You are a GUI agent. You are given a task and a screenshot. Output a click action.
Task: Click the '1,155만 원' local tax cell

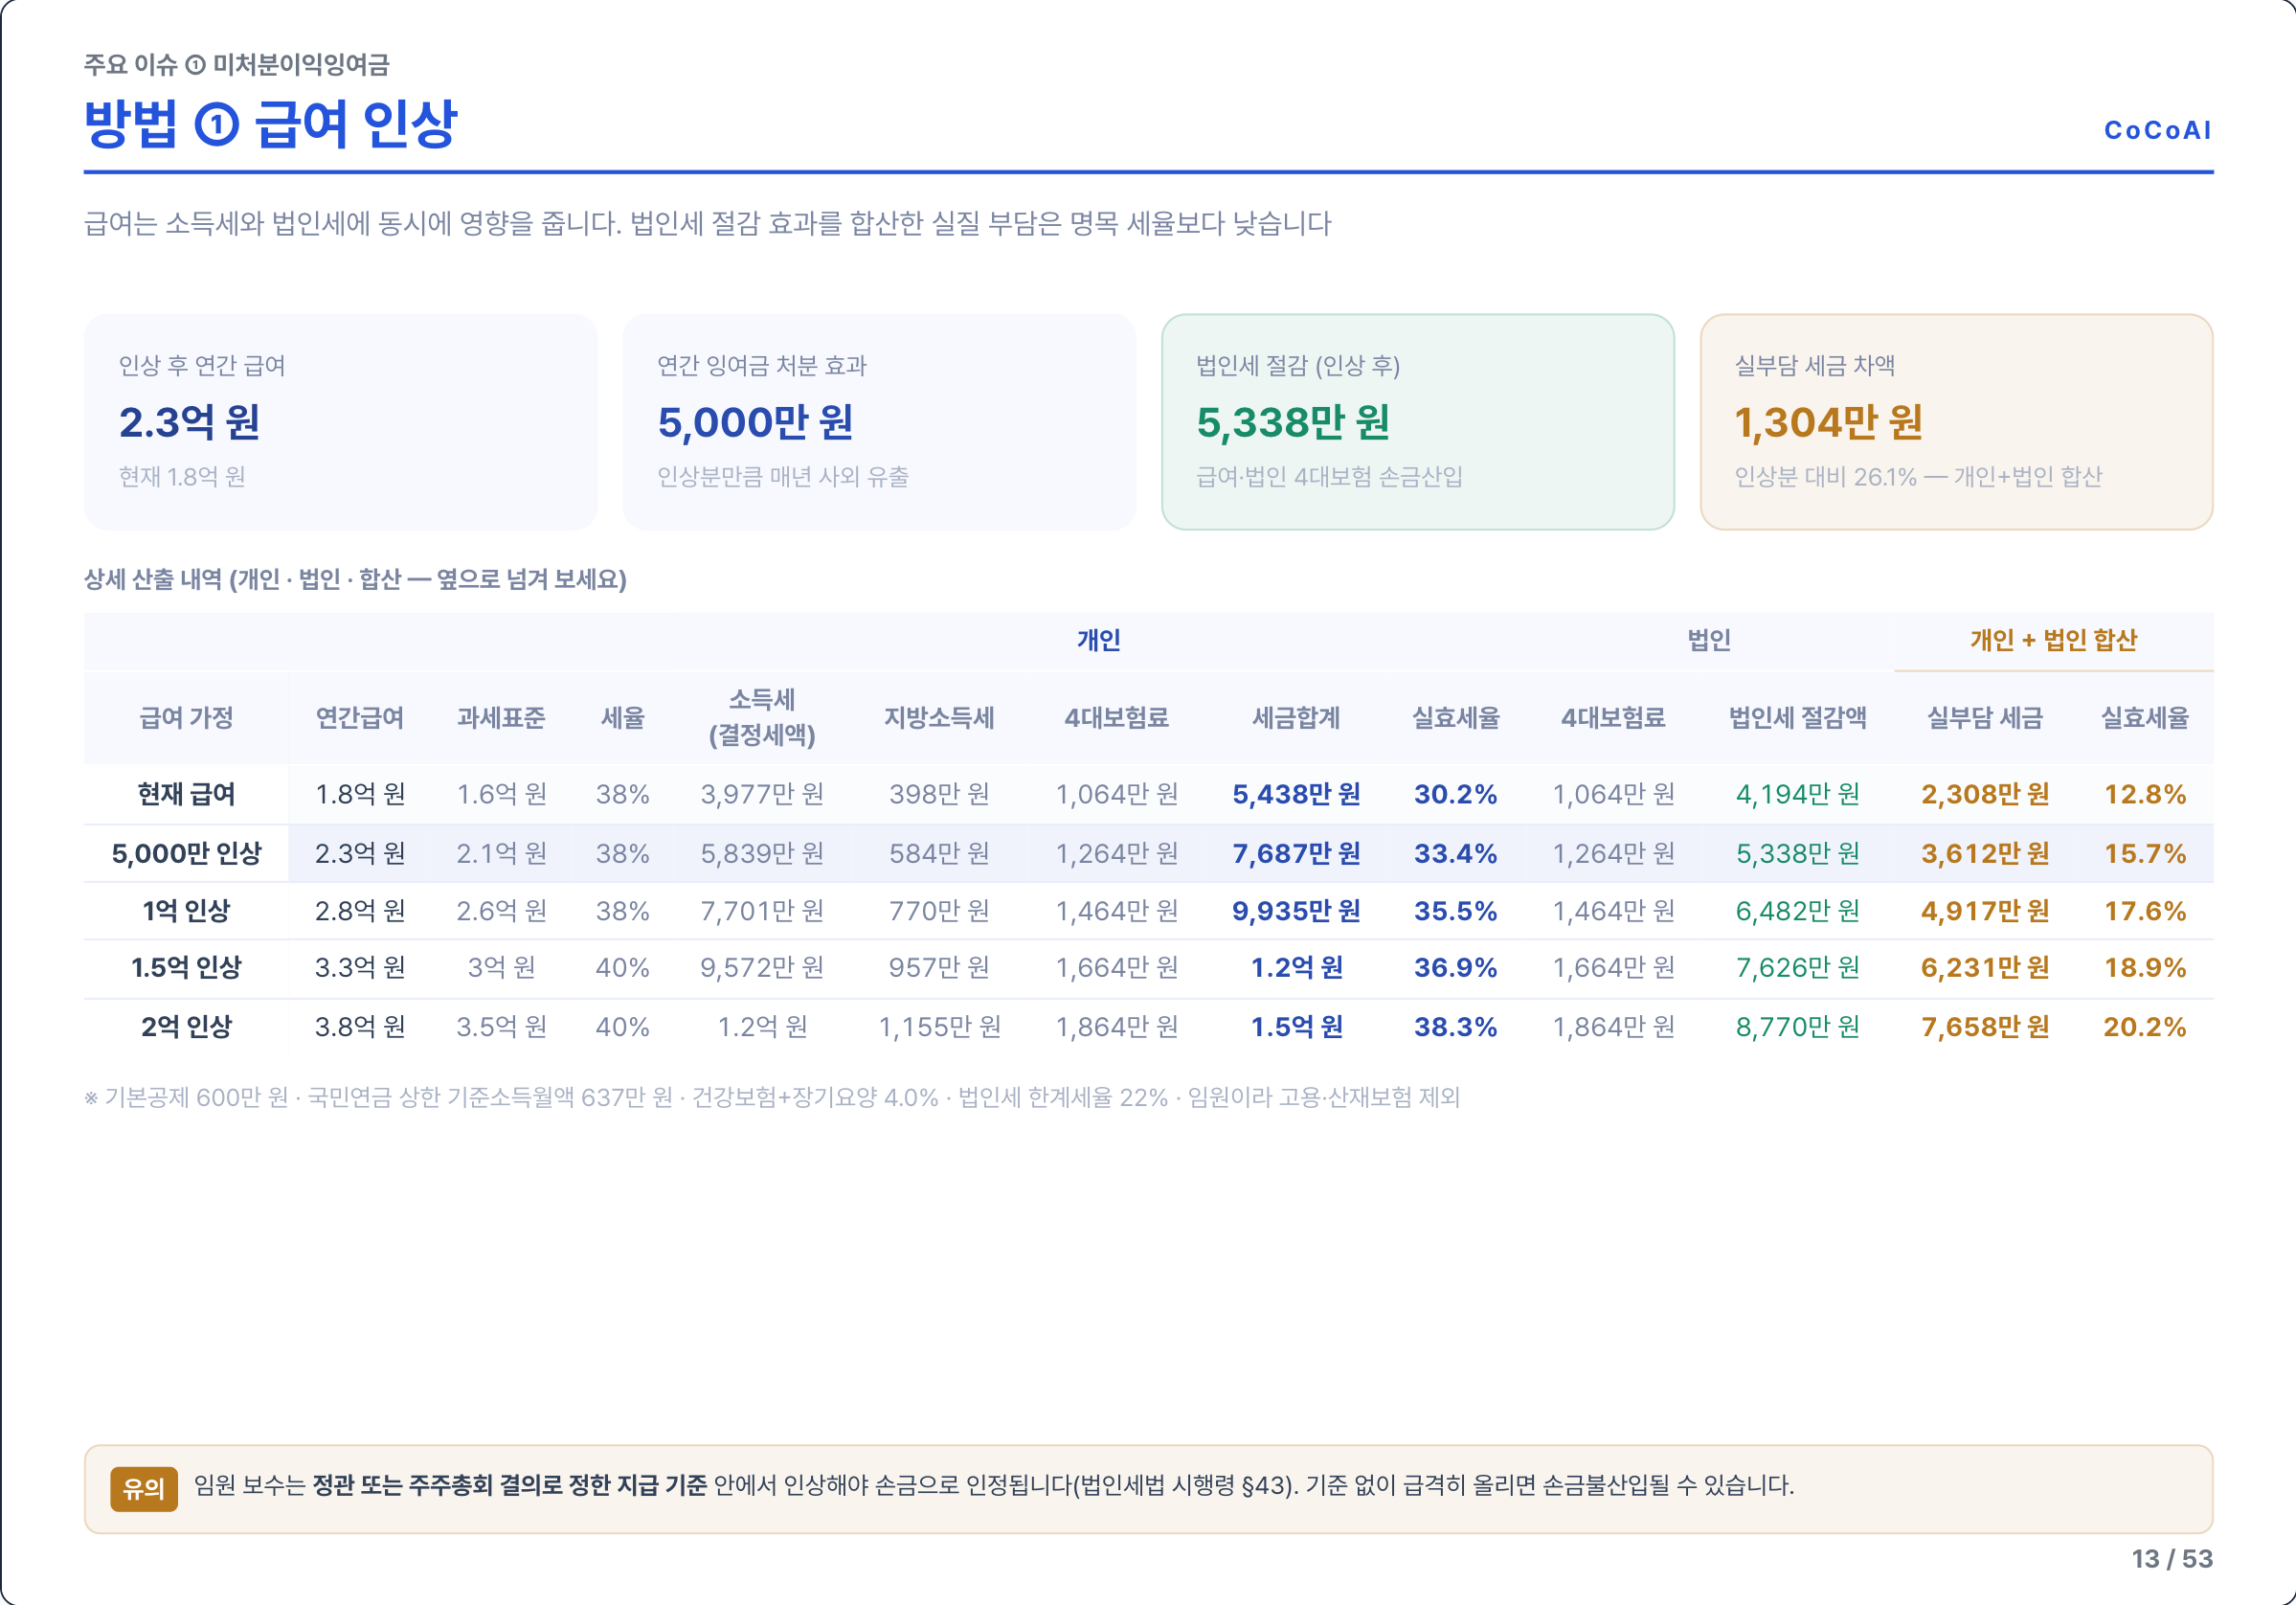(x=939, y=1027)
